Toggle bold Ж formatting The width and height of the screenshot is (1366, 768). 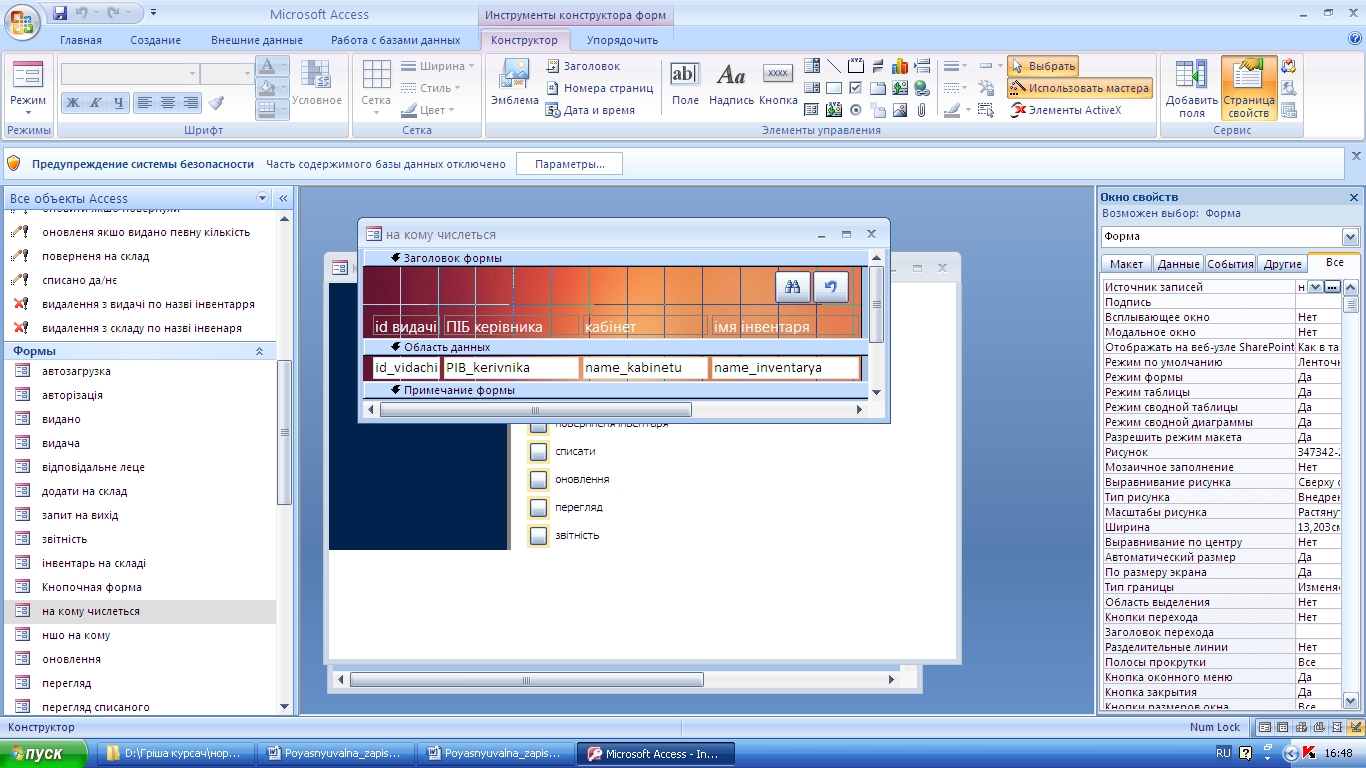pos(72,102)
